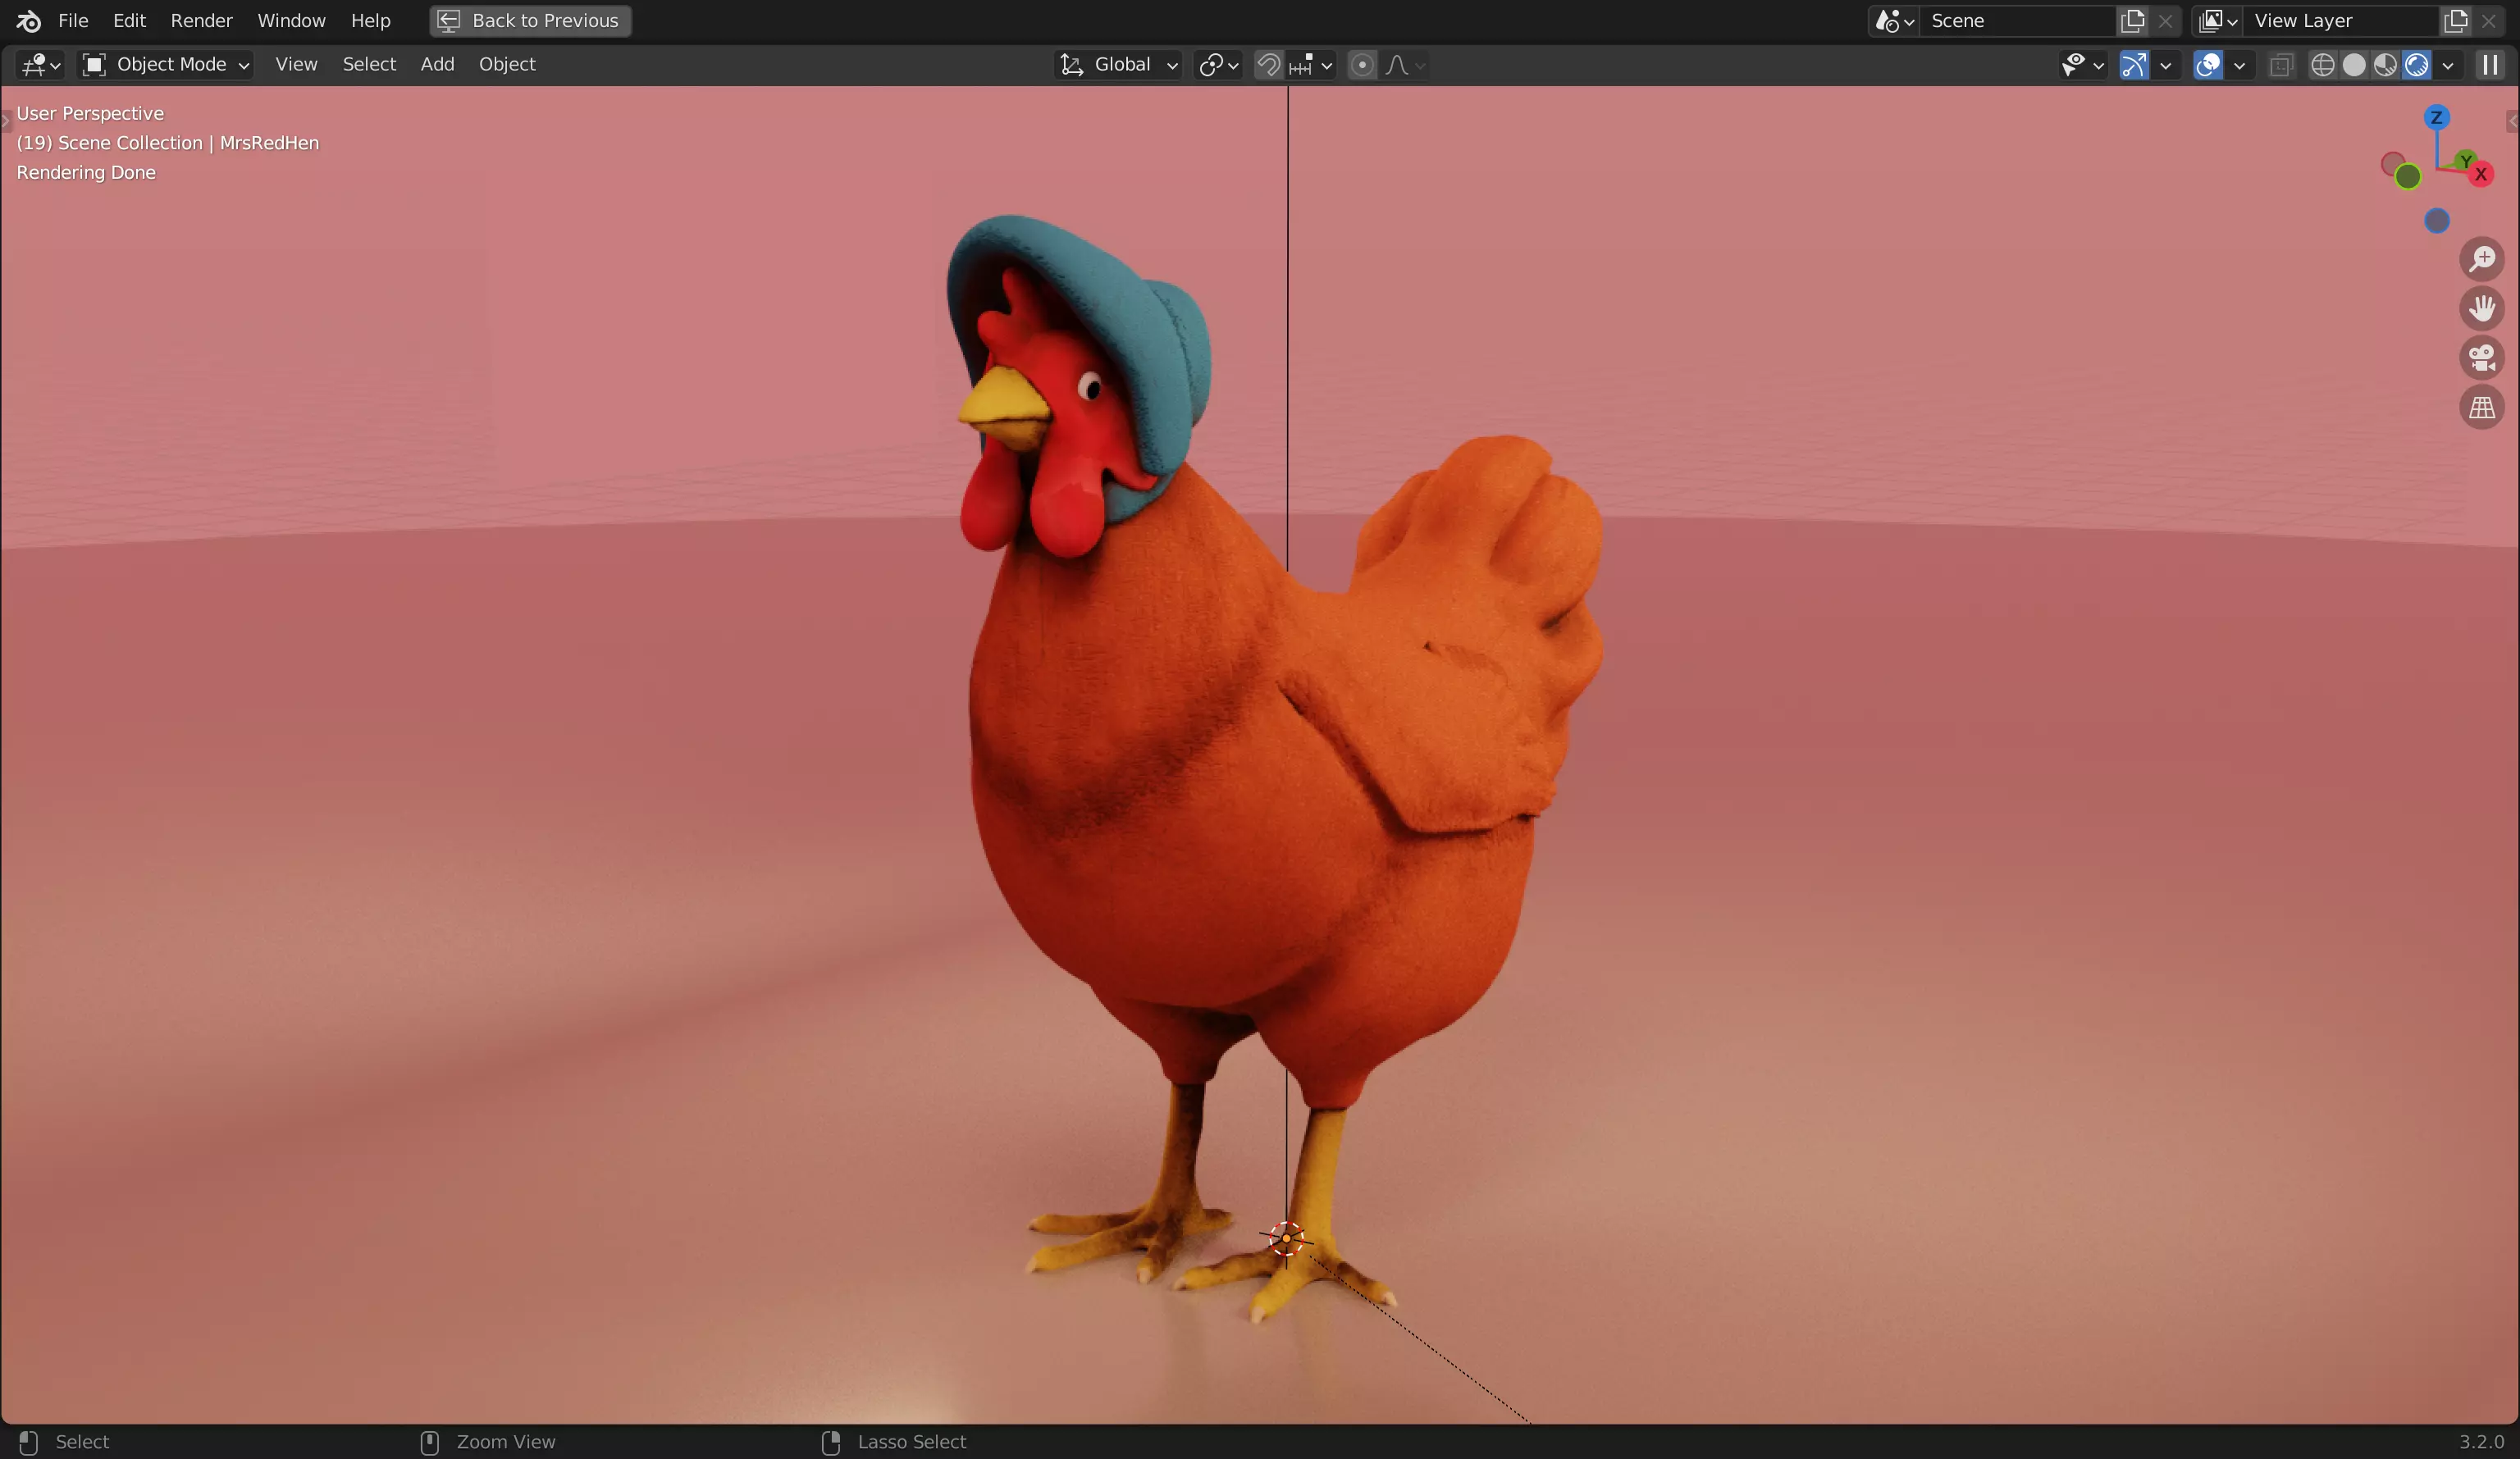Open the transform pivot point dropdown
The image size is (2520, 1459).
point(1218,65)
